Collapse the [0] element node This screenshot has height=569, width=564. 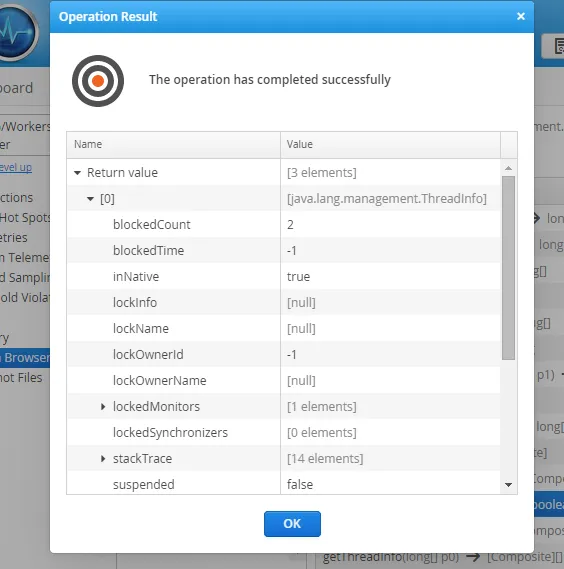[90, 199]
